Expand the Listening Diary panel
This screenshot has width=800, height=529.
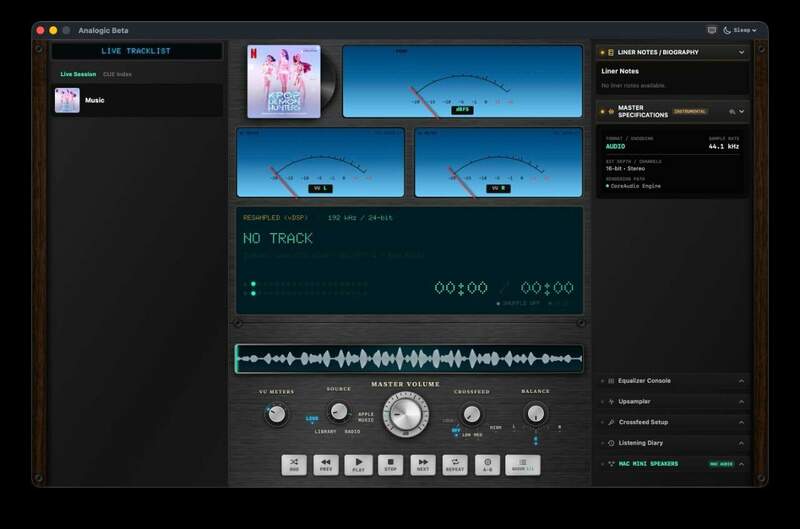(x=741, y=443)
